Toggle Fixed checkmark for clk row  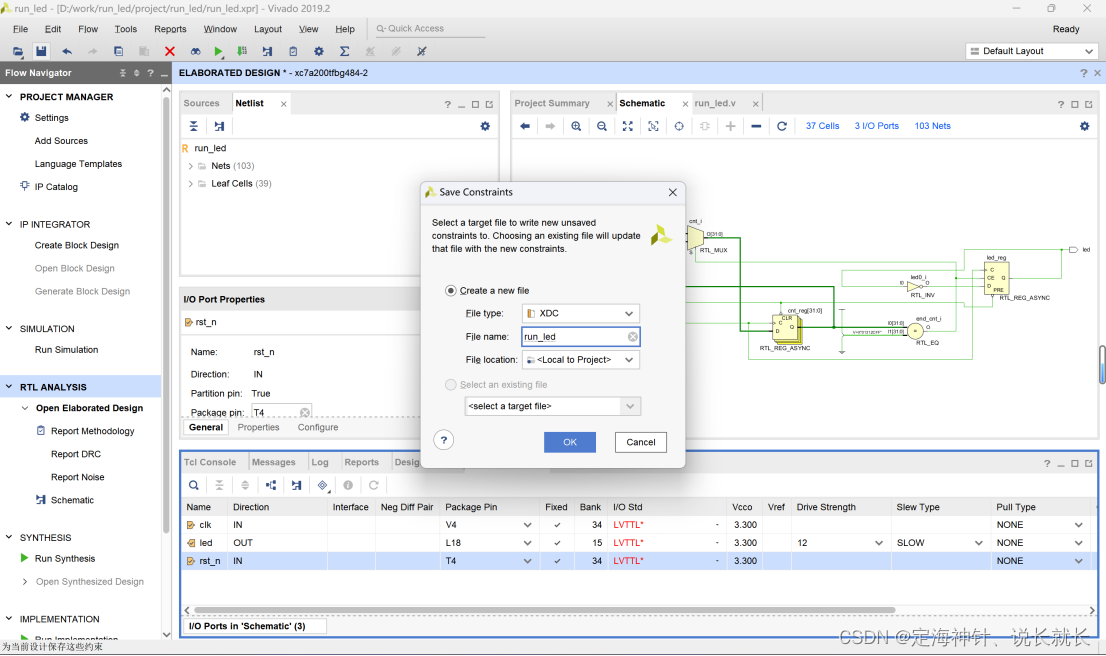pos(557,526)
